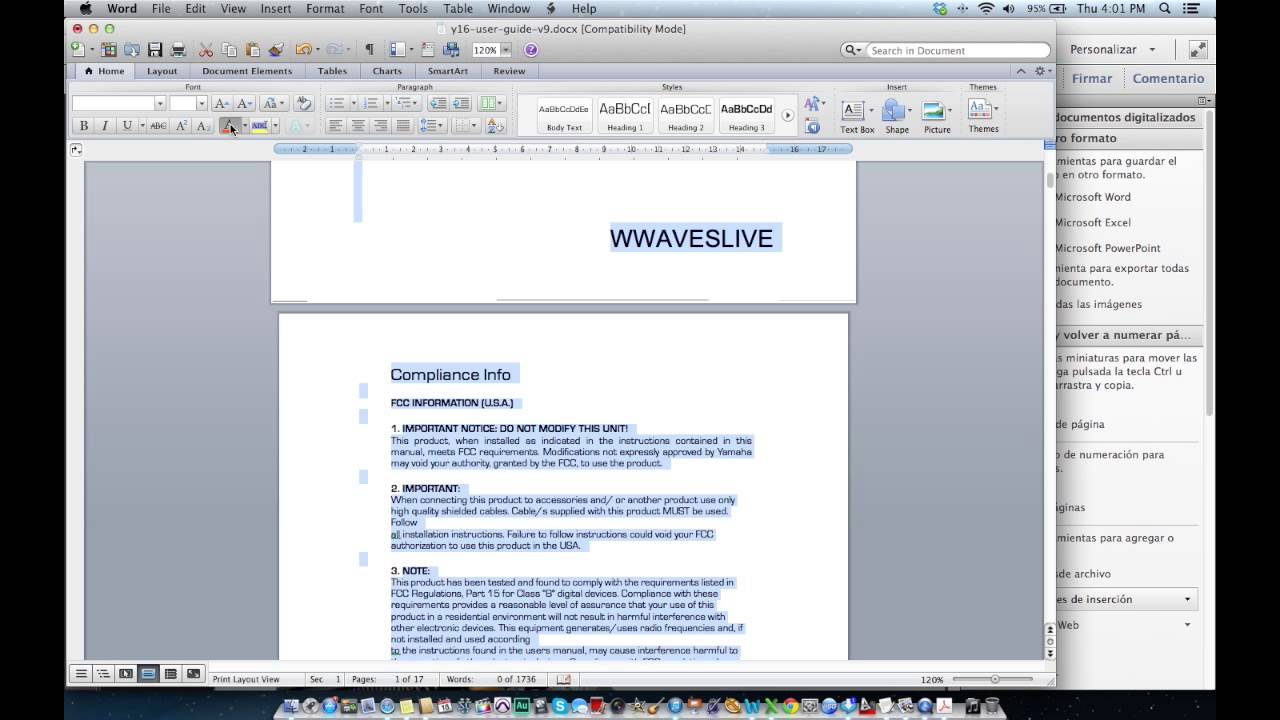The image size is (1280, 720).
Task: Open the Themes gallery
Action: (x=983, y=116)
